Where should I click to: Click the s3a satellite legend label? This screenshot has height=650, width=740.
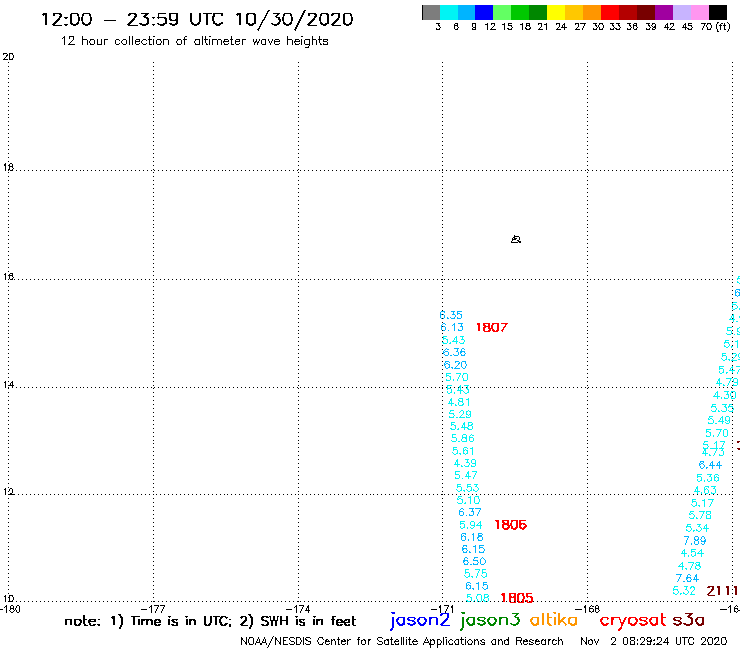click(x=689, y=620)
